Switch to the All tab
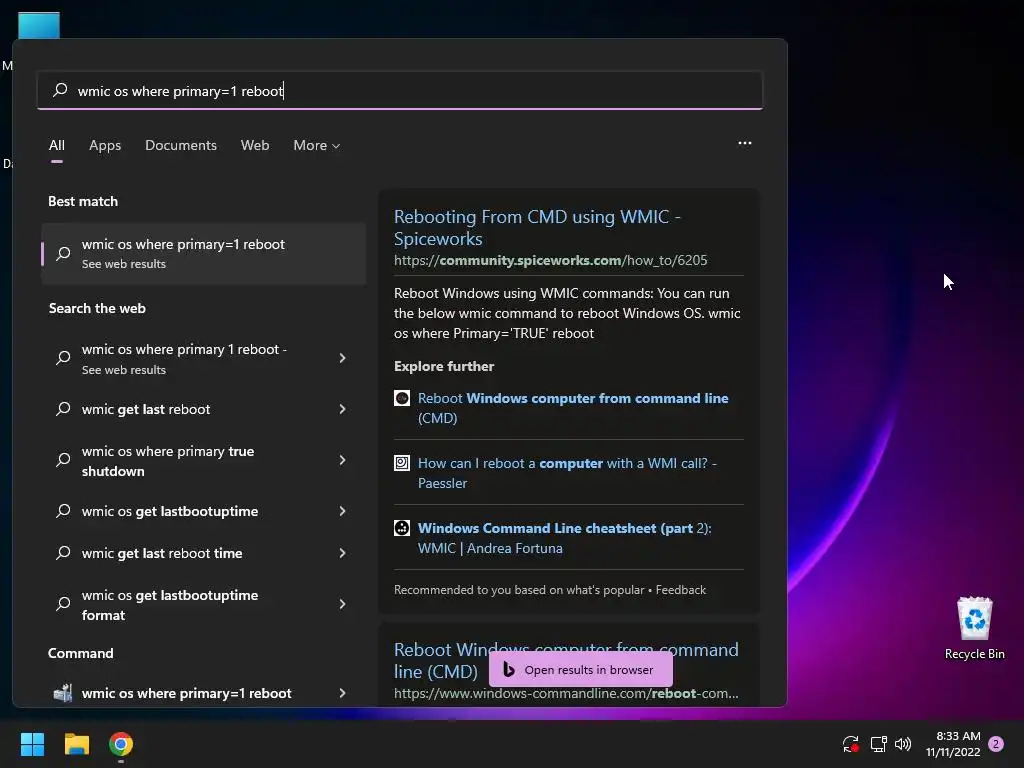1024x768 pixels. tap(57, 145)
